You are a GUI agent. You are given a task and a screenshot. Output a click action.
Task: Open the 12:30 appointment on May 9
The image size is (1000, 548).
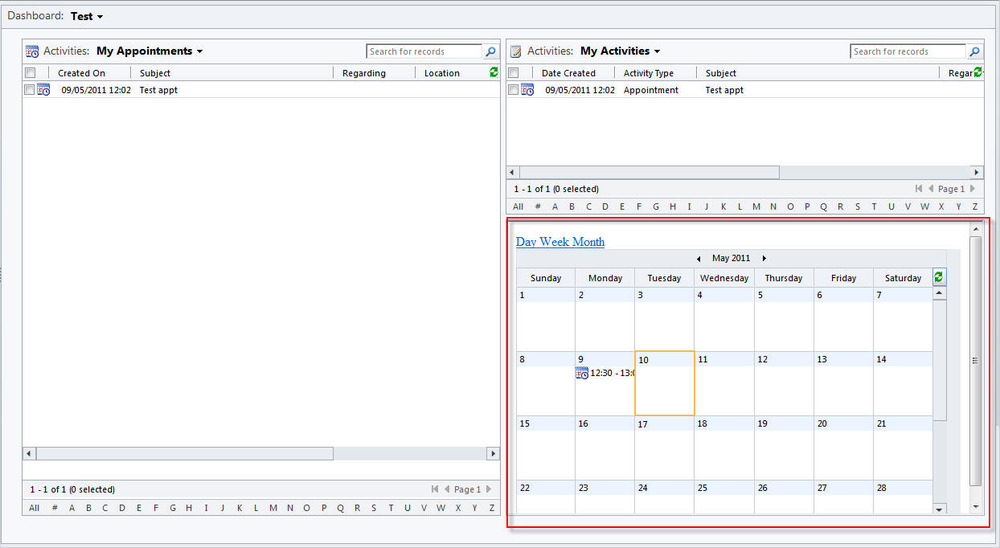(x=610, y=373)
